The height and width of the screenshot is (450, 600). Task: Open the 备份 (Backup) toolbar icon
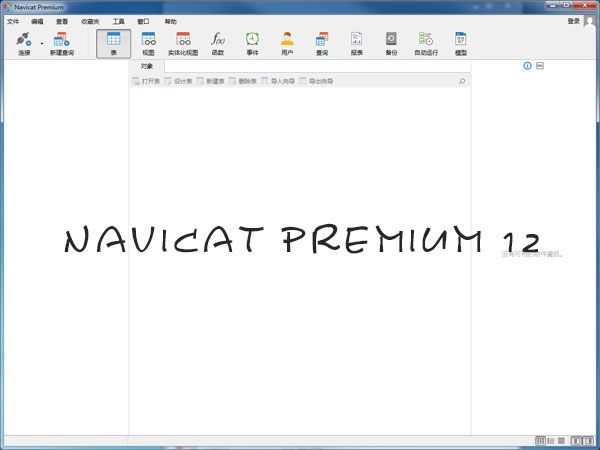pyautogui.click(x=391, y=39)
